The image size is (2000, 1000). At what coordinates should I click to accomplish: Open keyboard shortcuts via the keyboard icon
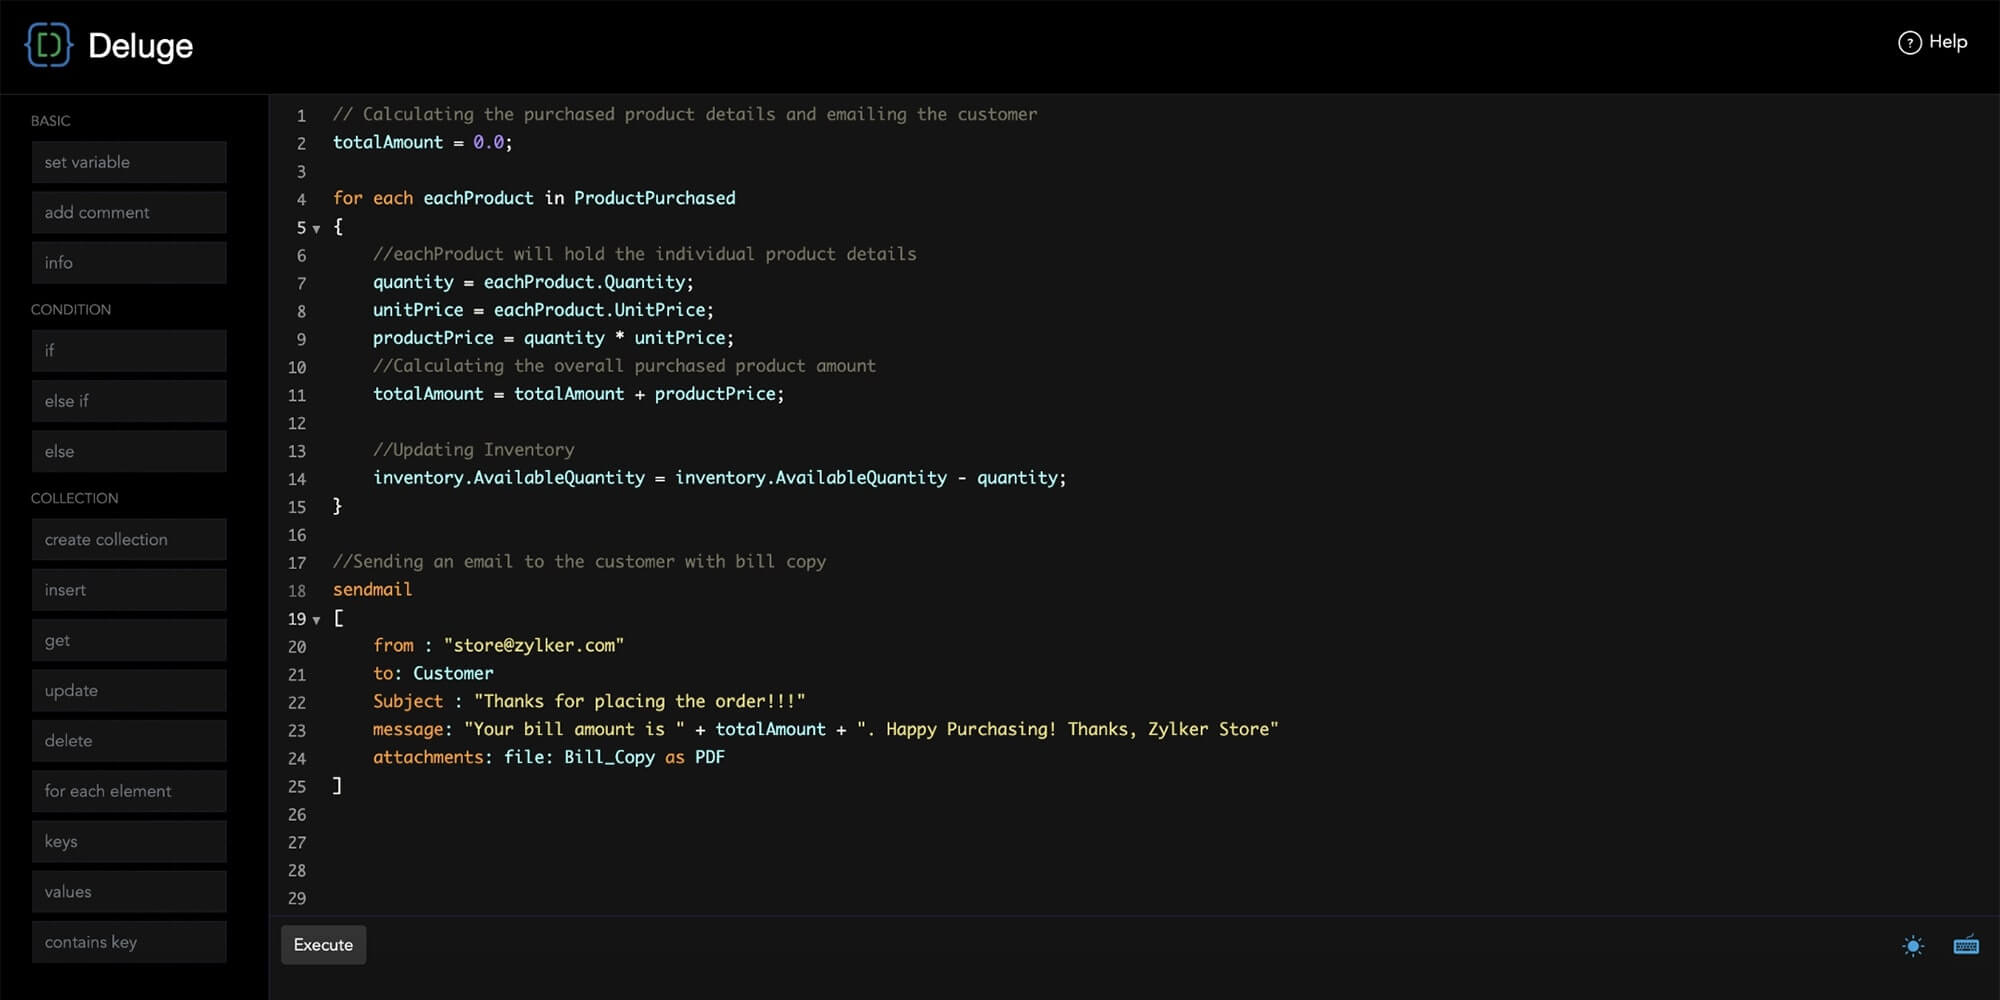coord(1965,946)
